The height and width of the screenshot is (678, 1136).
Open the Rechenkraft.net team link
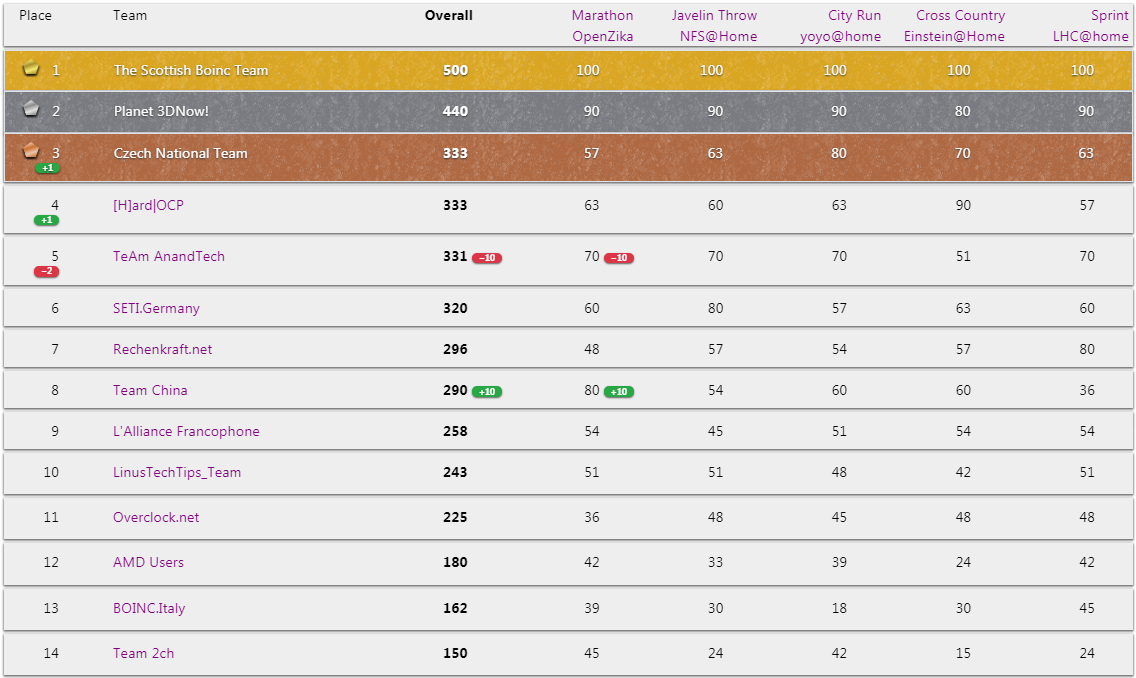[x=162, y=349]
